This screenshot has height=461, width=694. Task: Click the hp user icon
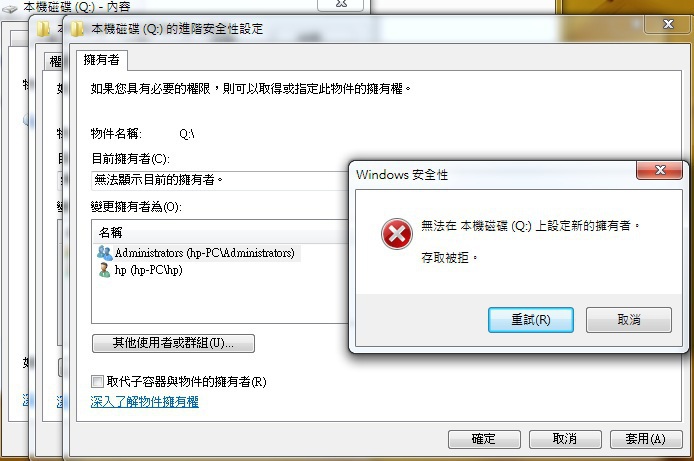(x=104, y=270)
